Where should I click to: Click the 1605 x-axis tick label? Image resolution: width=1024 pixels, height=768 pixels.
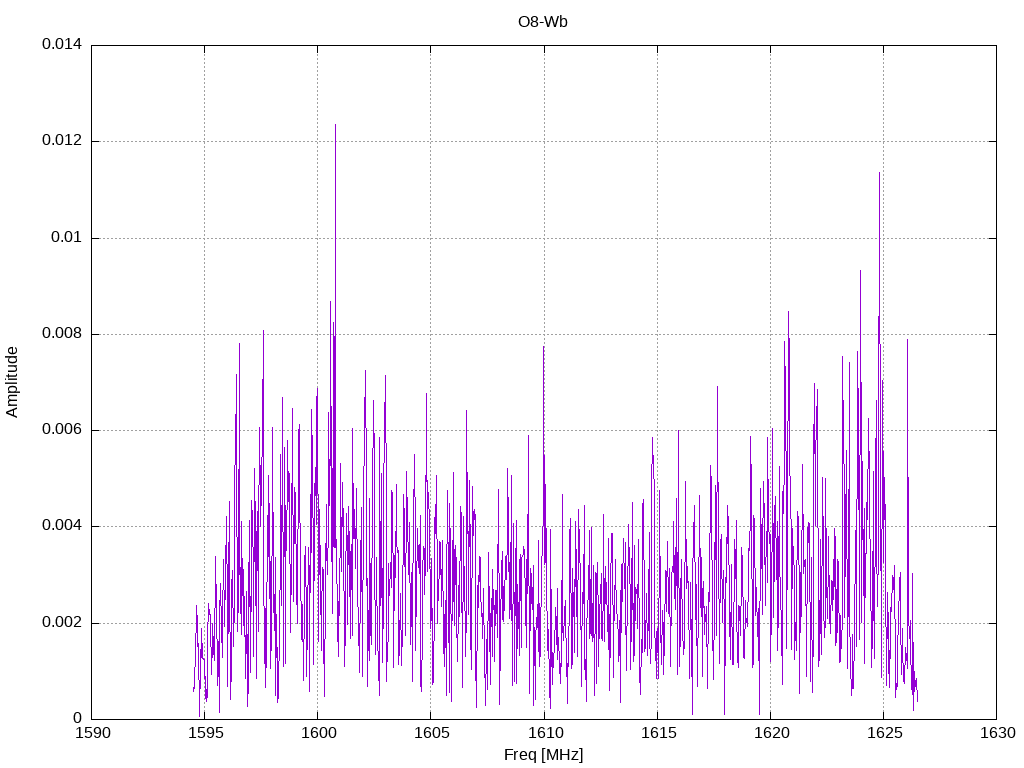(432, 733)
